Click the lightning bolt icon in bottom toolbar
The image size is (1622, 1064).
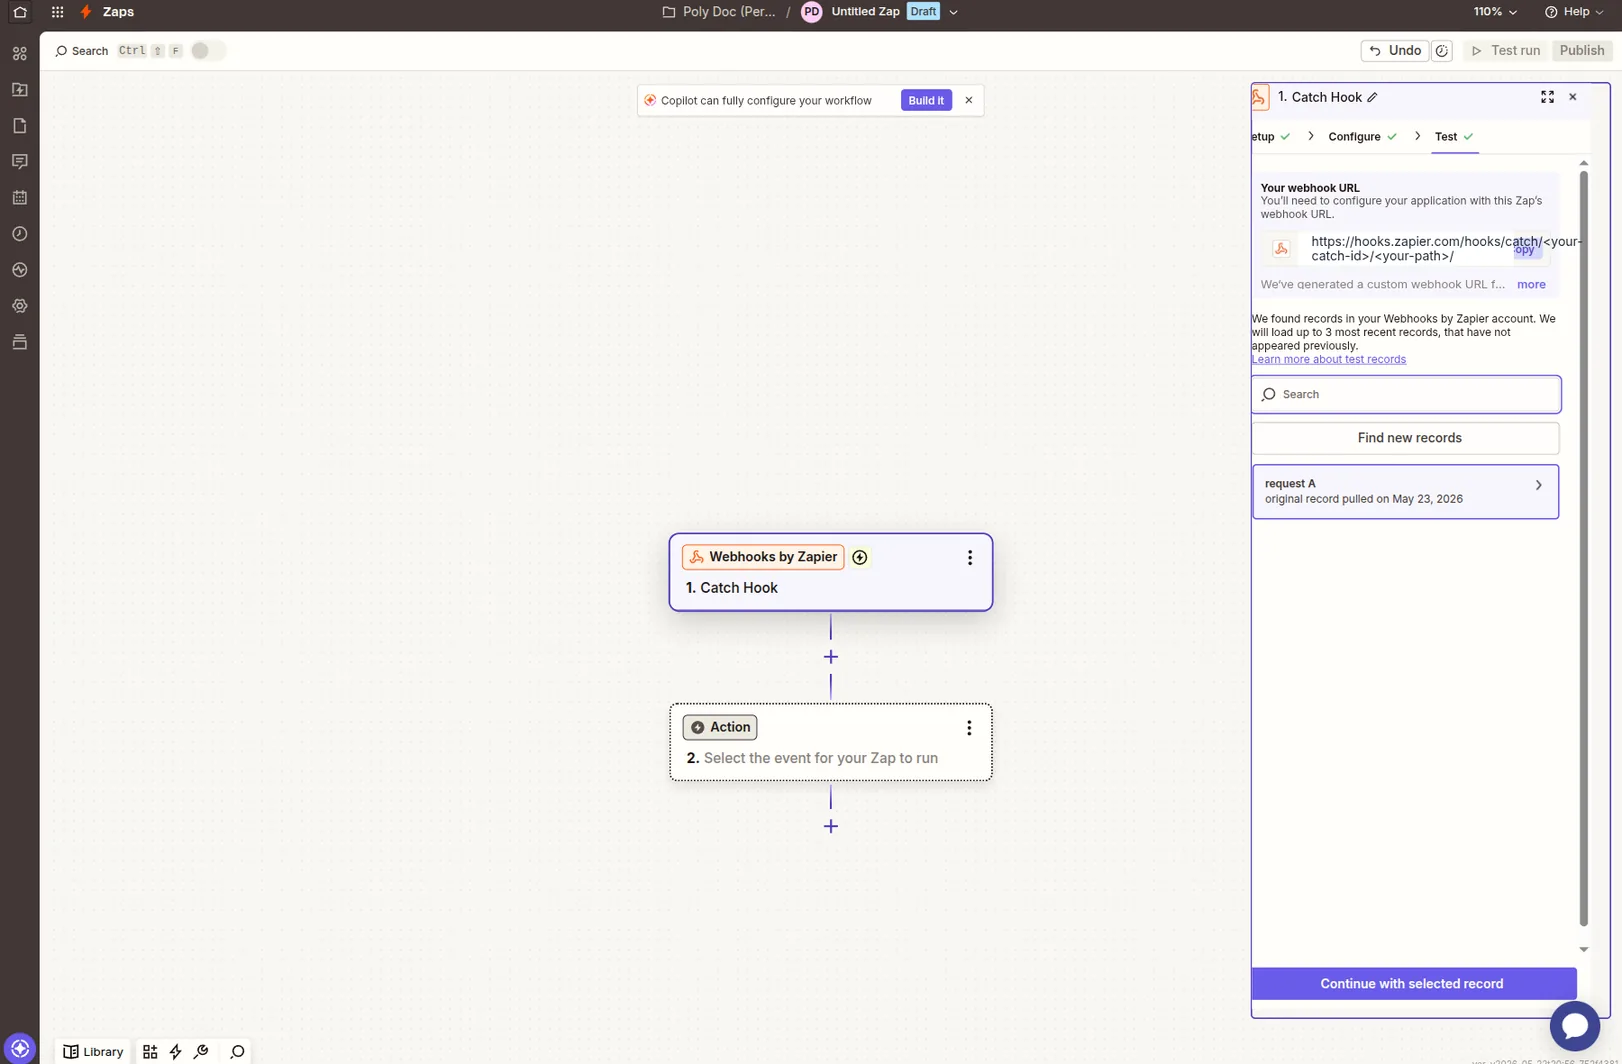click(176, 1052)
